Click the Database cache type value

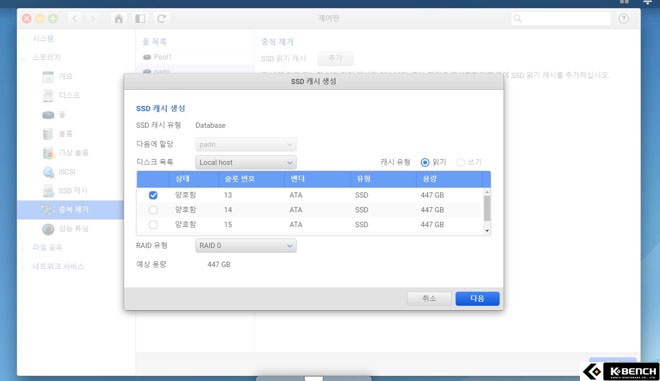210,125
